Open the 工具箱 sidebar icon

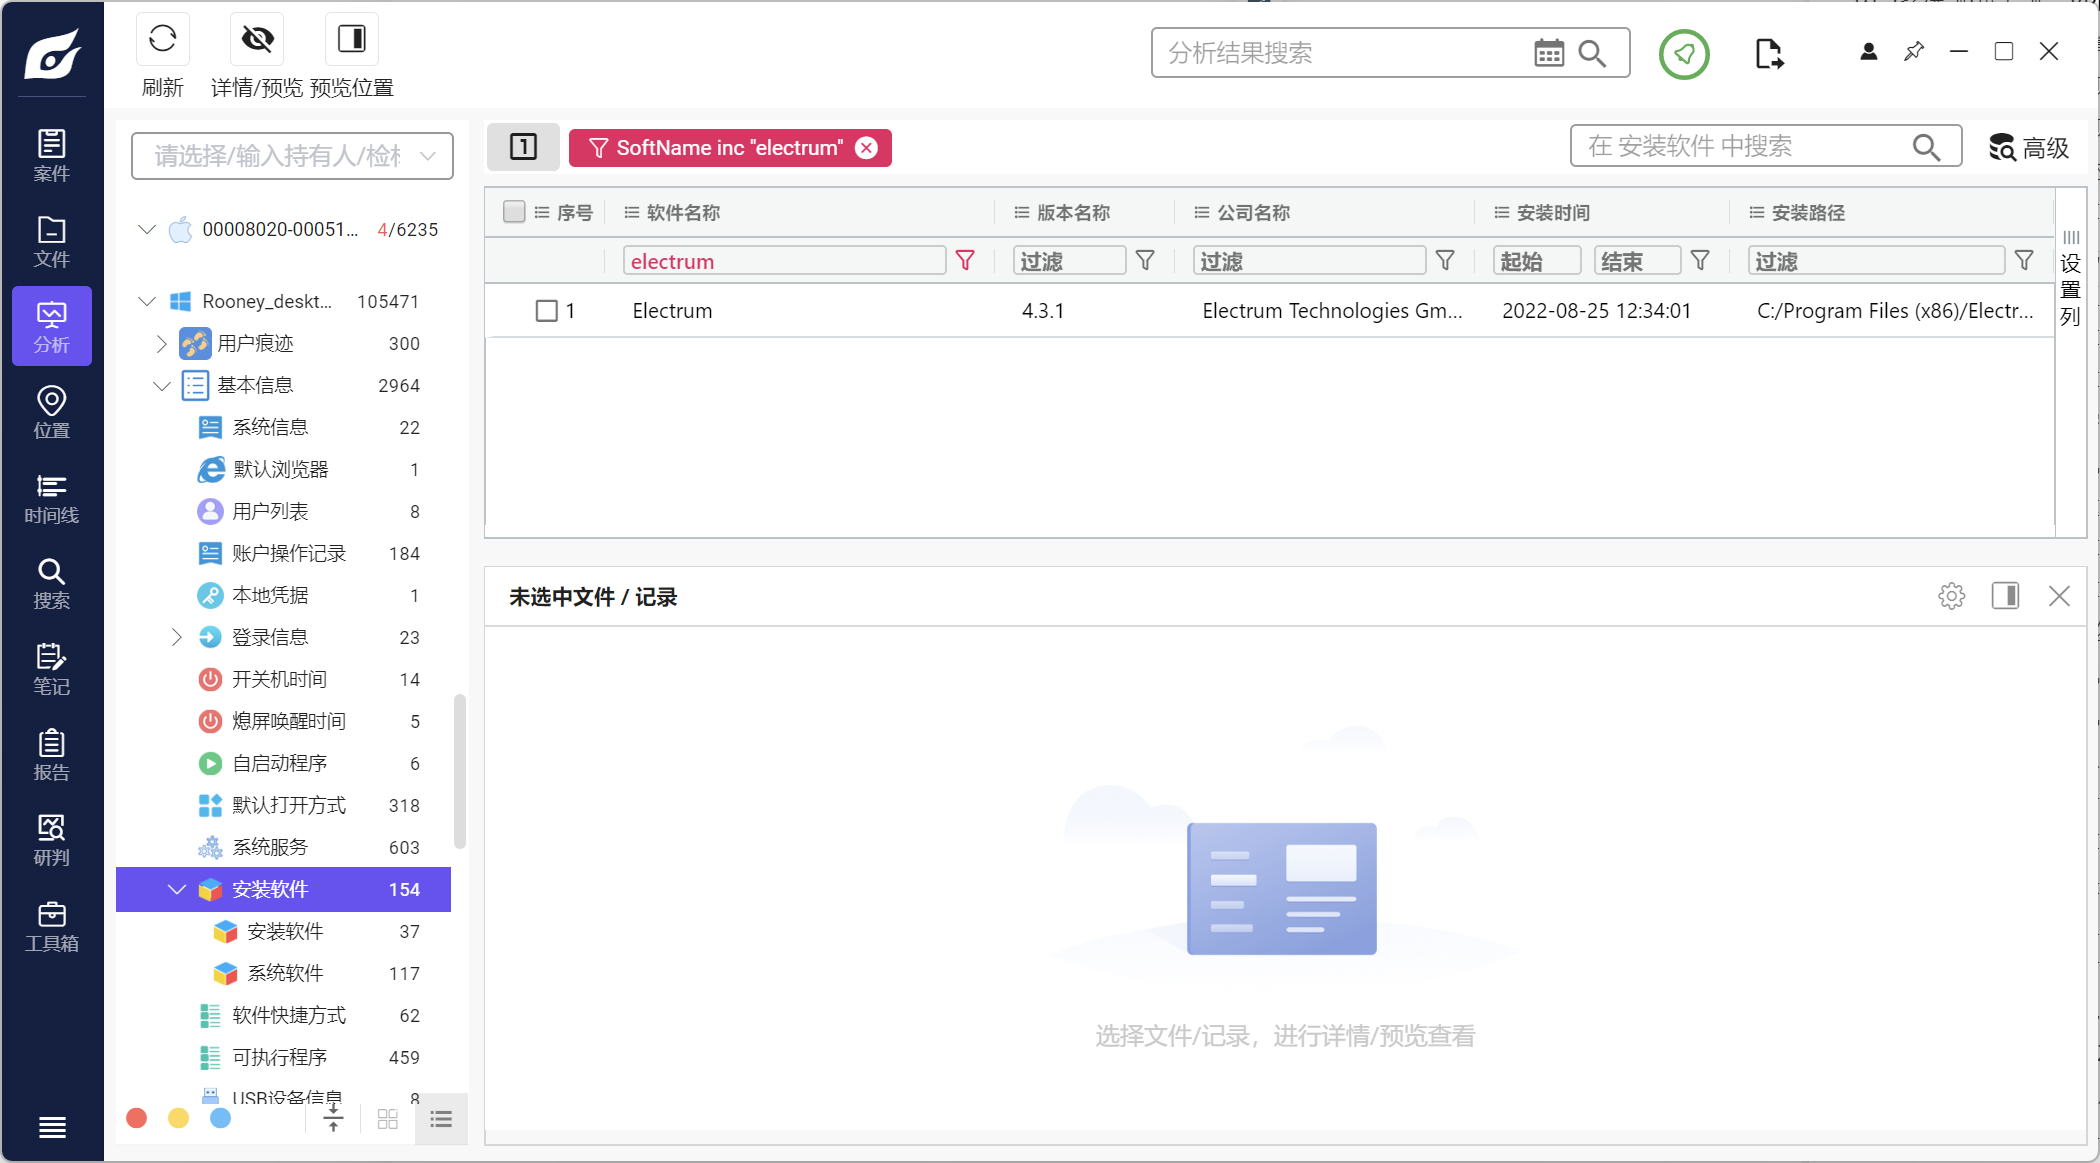tap(52, 925)
